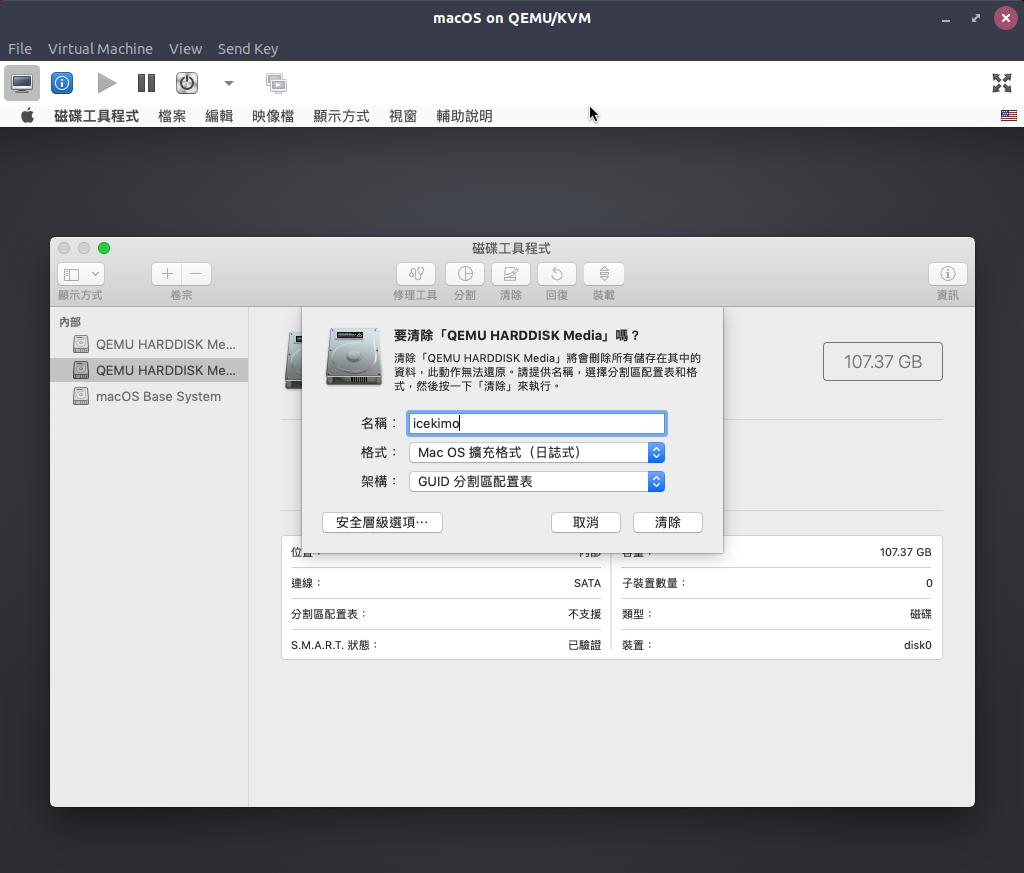Click the 資訊 info toolbar icon

pyautogui.click(x=948, y=274)
